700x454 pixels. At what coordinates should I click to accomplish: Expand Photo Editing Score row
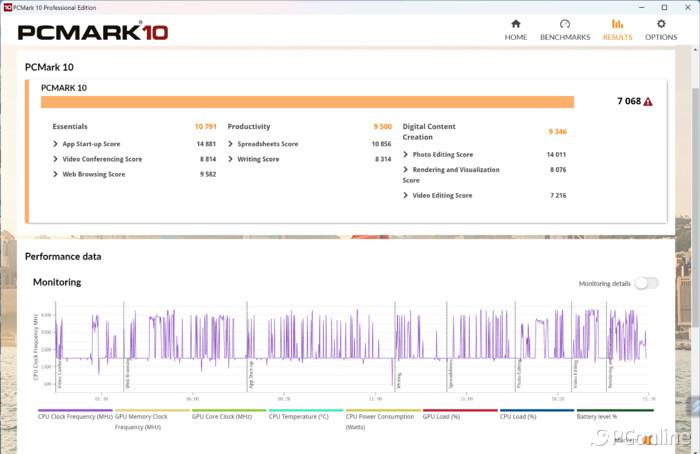[x=406, y=155]
